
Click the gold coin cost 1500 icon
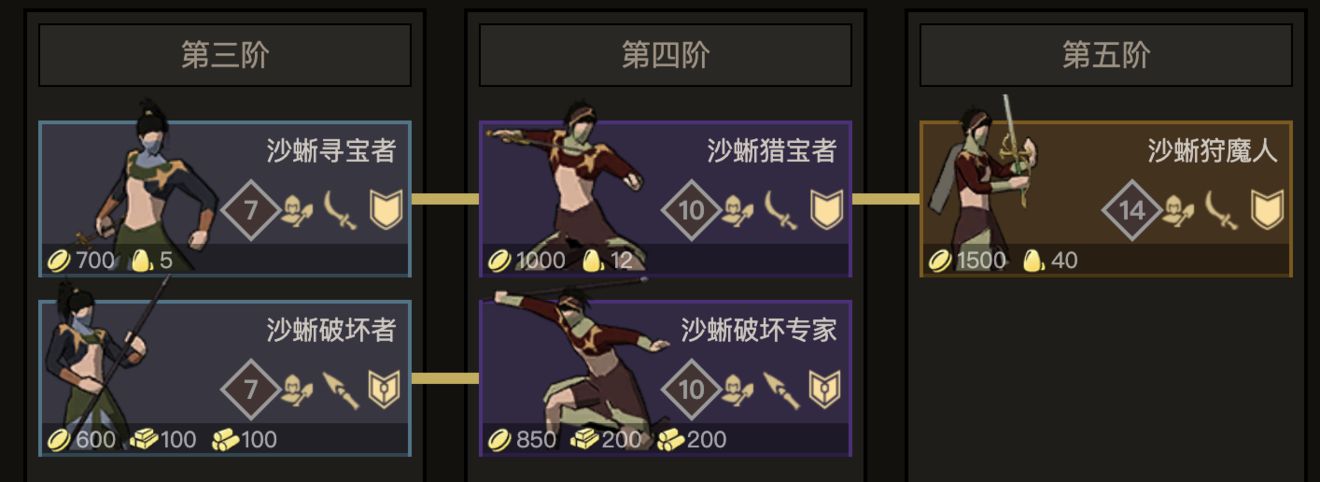[940, 261]
